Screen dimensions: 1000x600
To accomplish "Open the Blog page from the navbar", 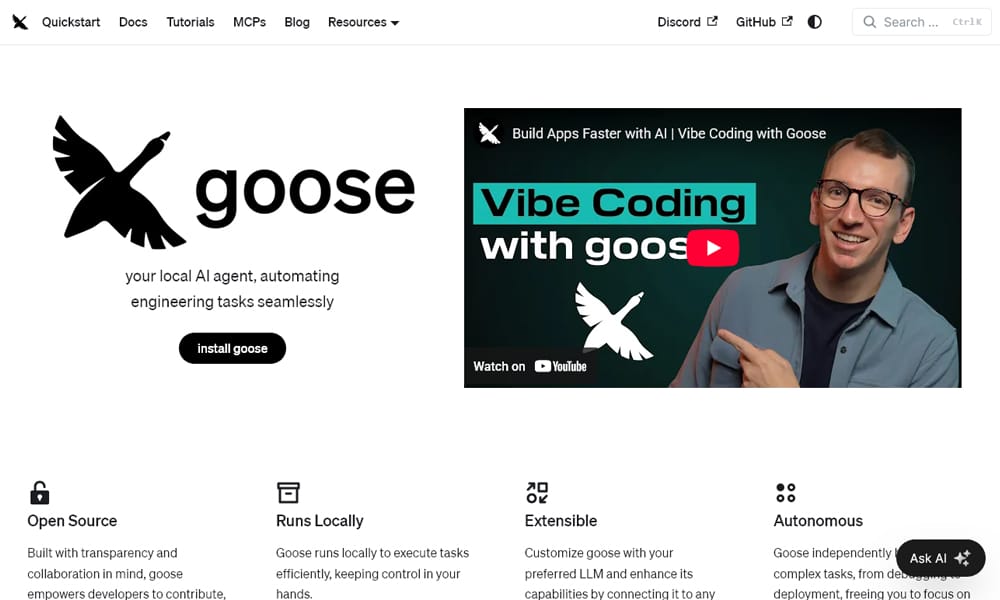I will pos(296,21).
